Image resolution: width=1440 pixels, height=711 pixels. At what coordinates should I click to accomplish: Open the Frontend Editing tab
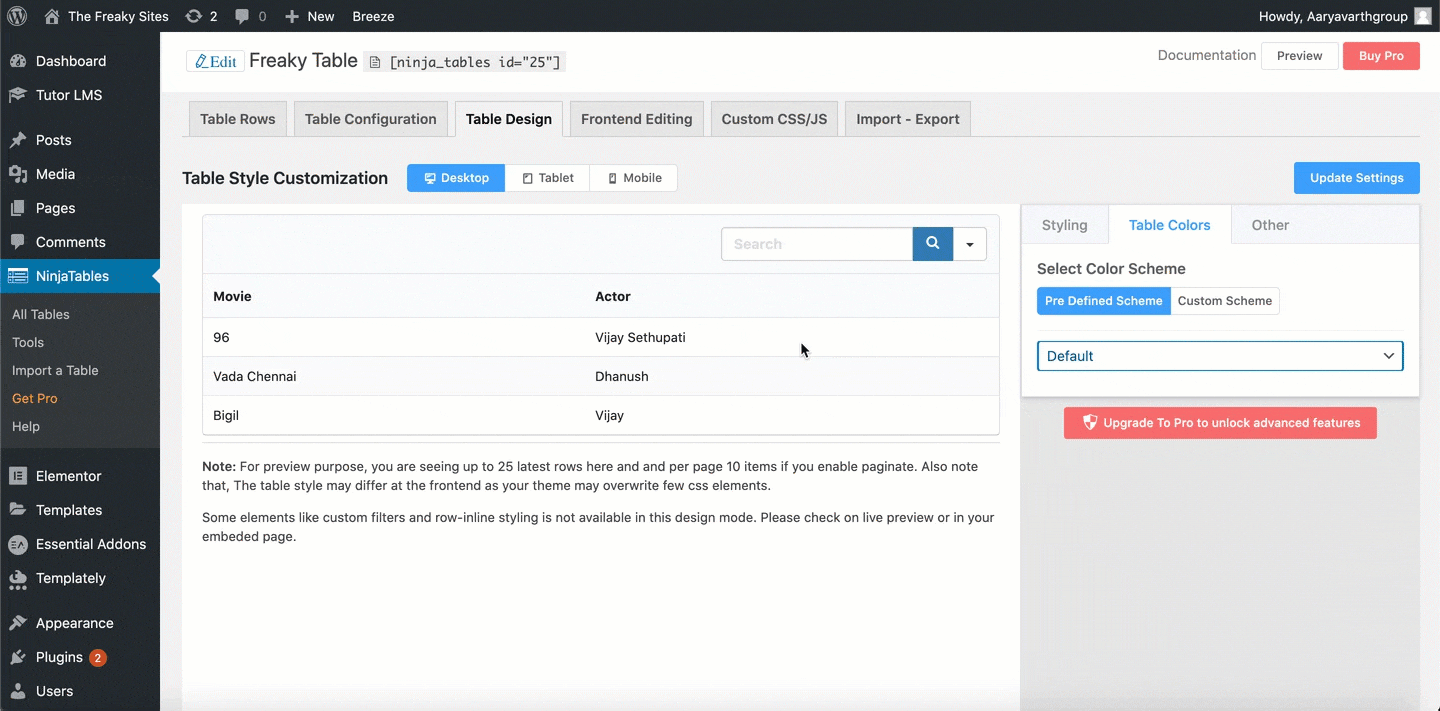pos(637,119)
